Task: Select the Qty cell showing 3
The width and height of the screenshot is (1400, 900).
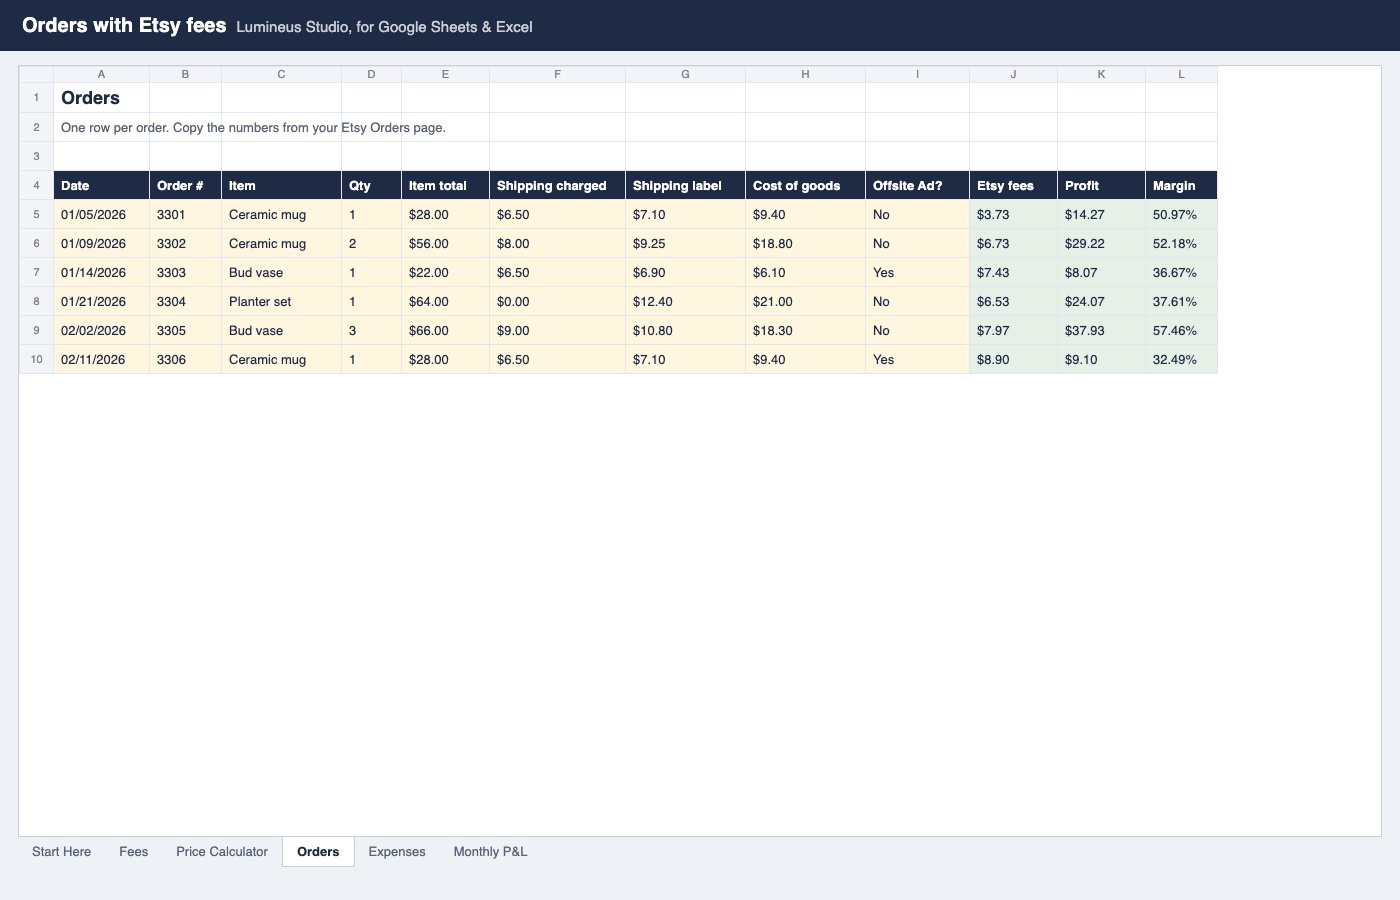Action: click(371, 331)
